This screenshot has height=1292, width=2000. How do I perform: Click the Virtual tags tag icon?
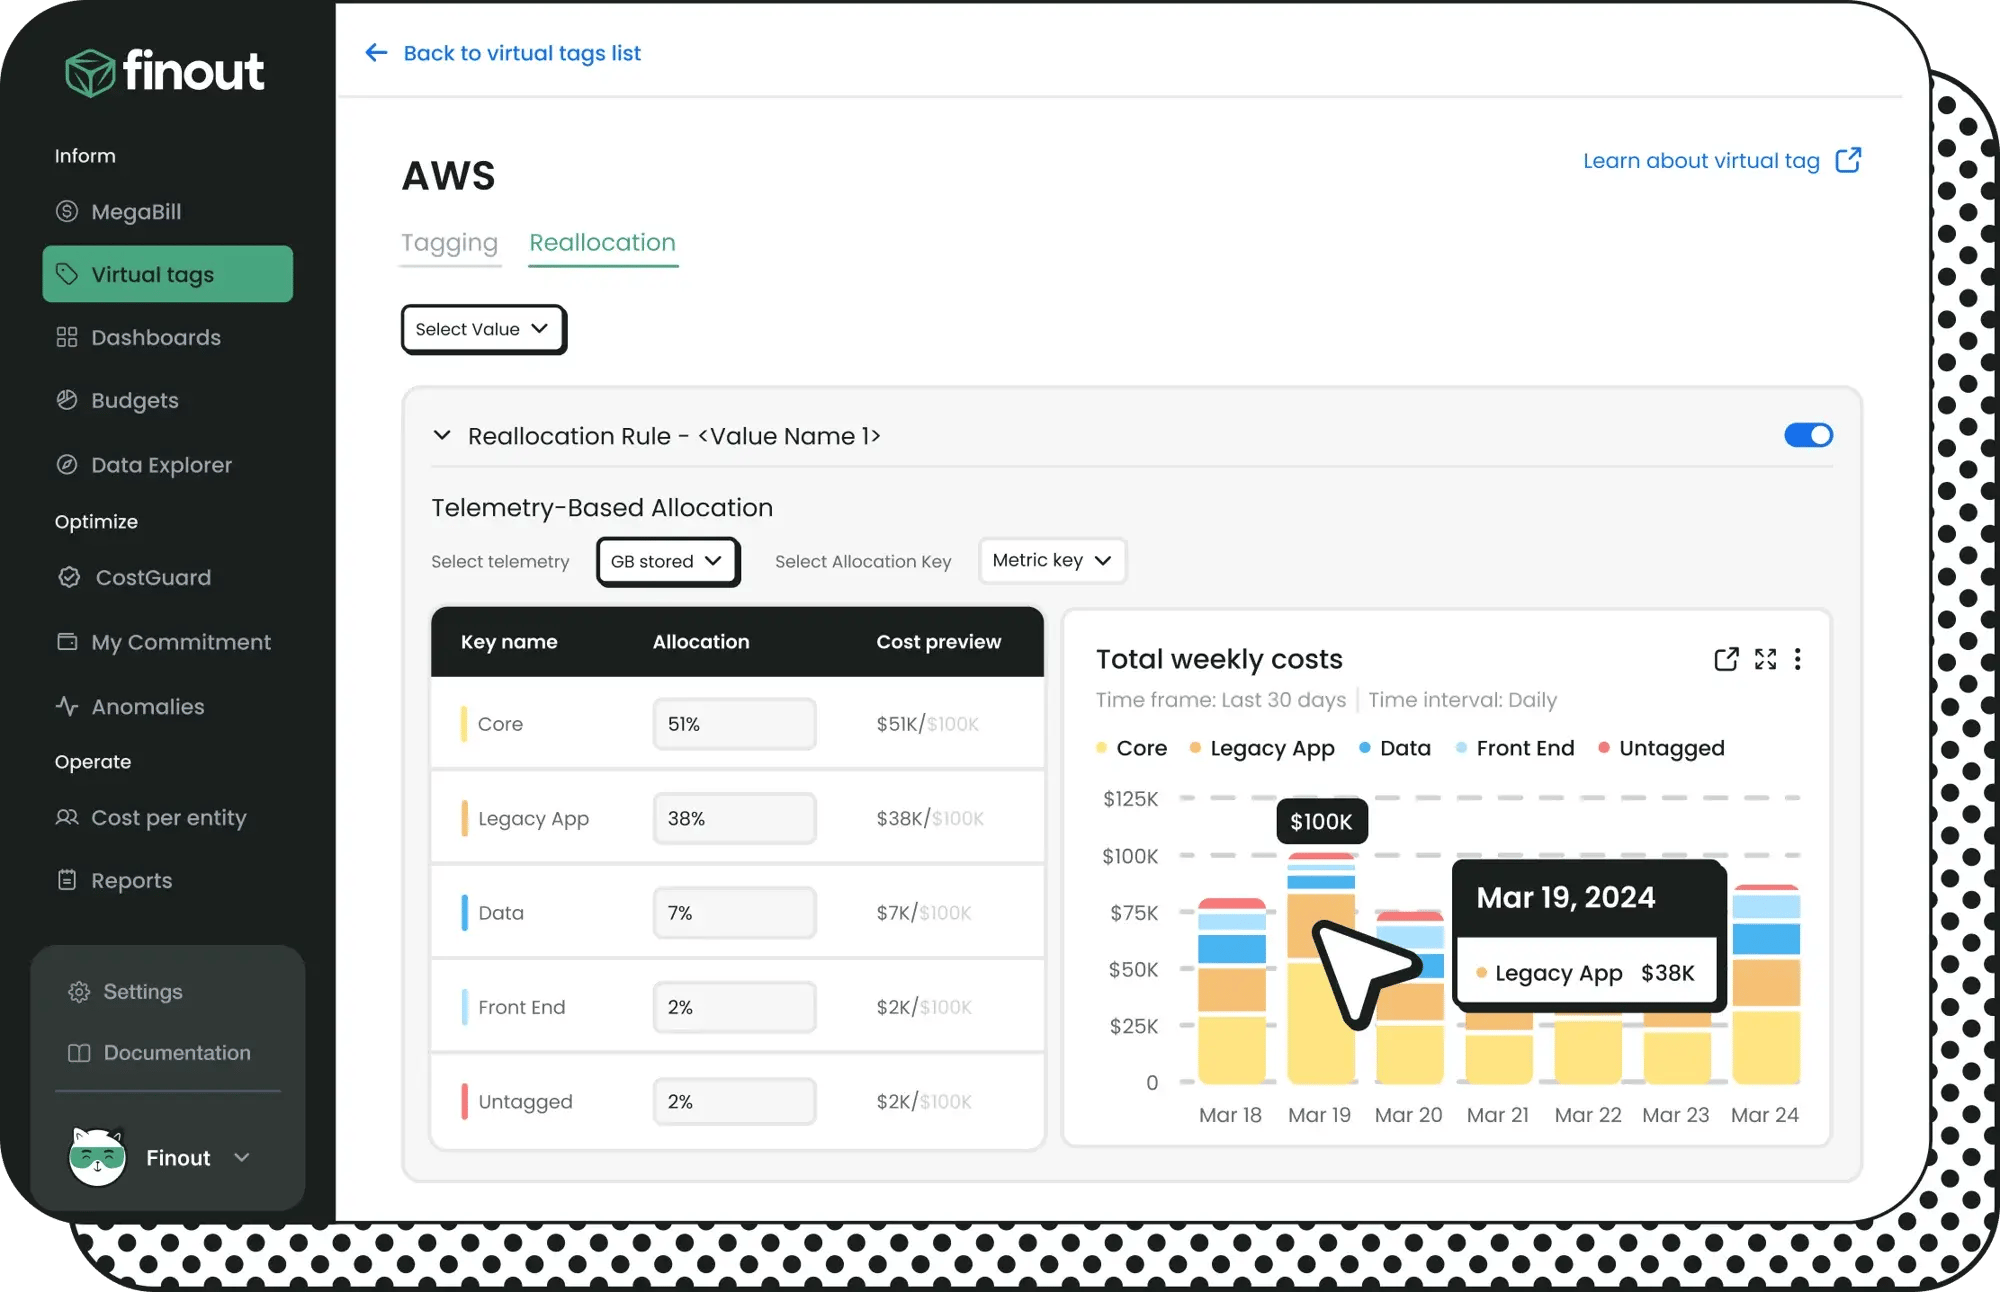[67, 274]
